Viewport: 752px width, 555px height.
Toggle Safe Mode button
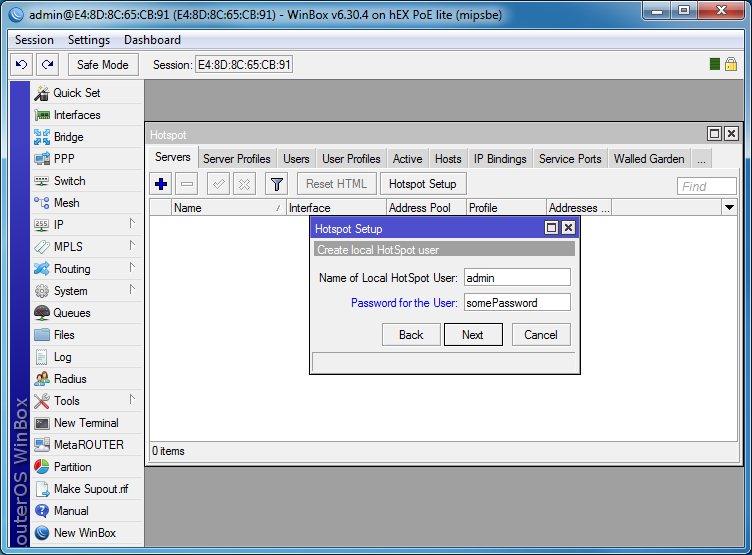click(103, 64)
